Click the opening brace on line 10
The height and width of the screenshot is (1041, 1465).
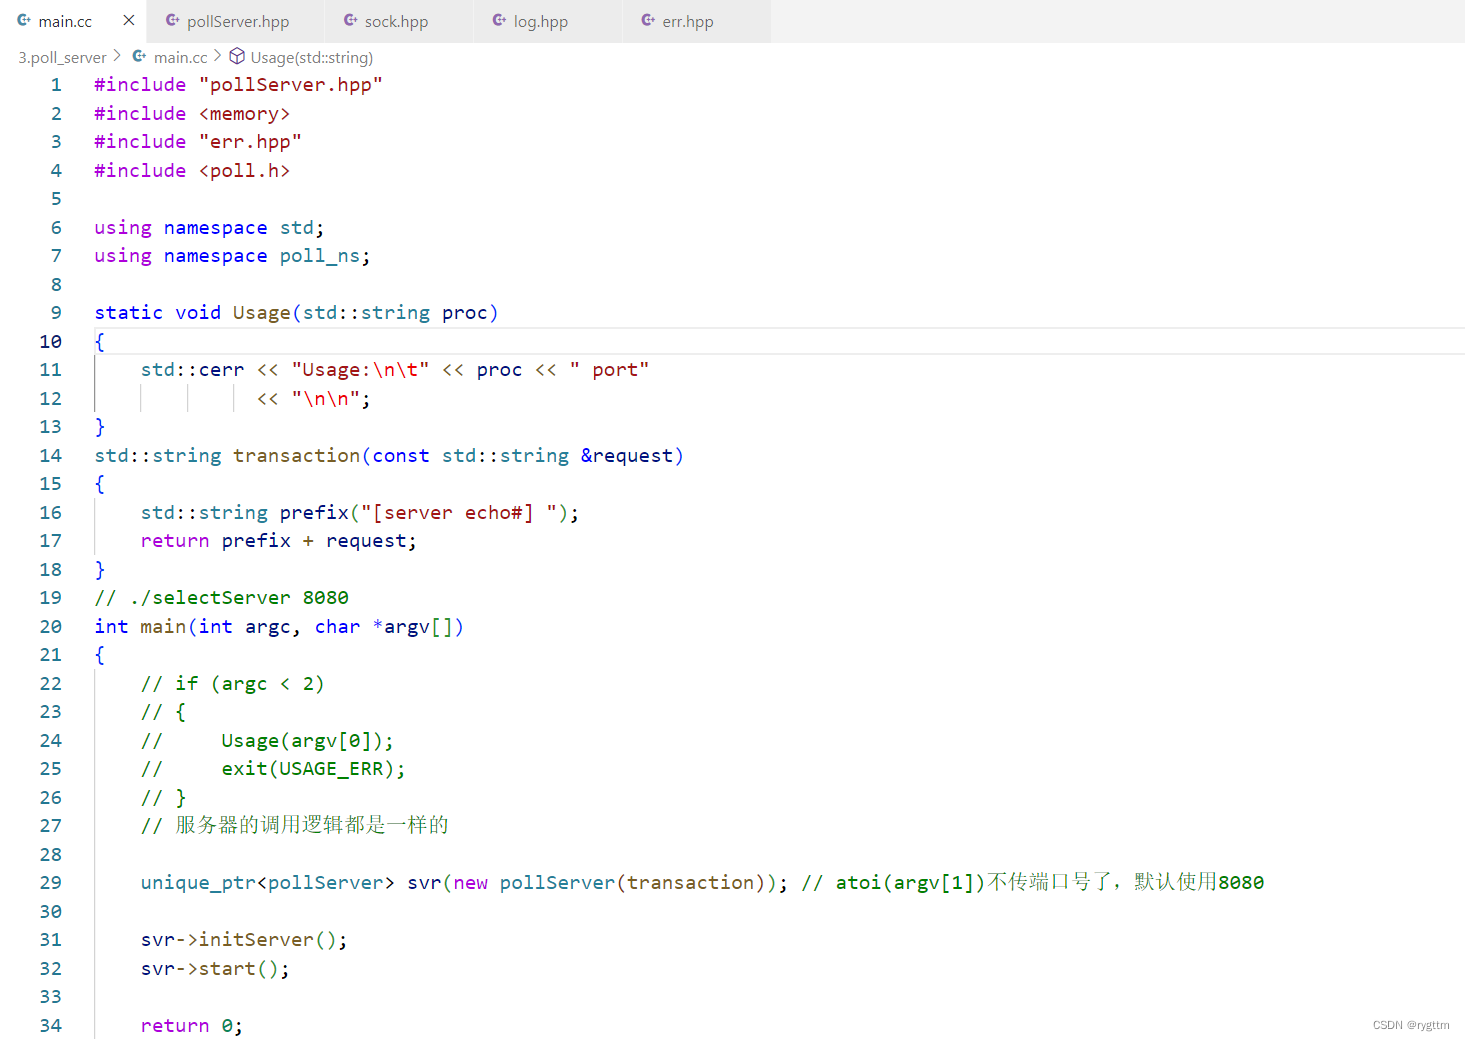tap(99, 342)
